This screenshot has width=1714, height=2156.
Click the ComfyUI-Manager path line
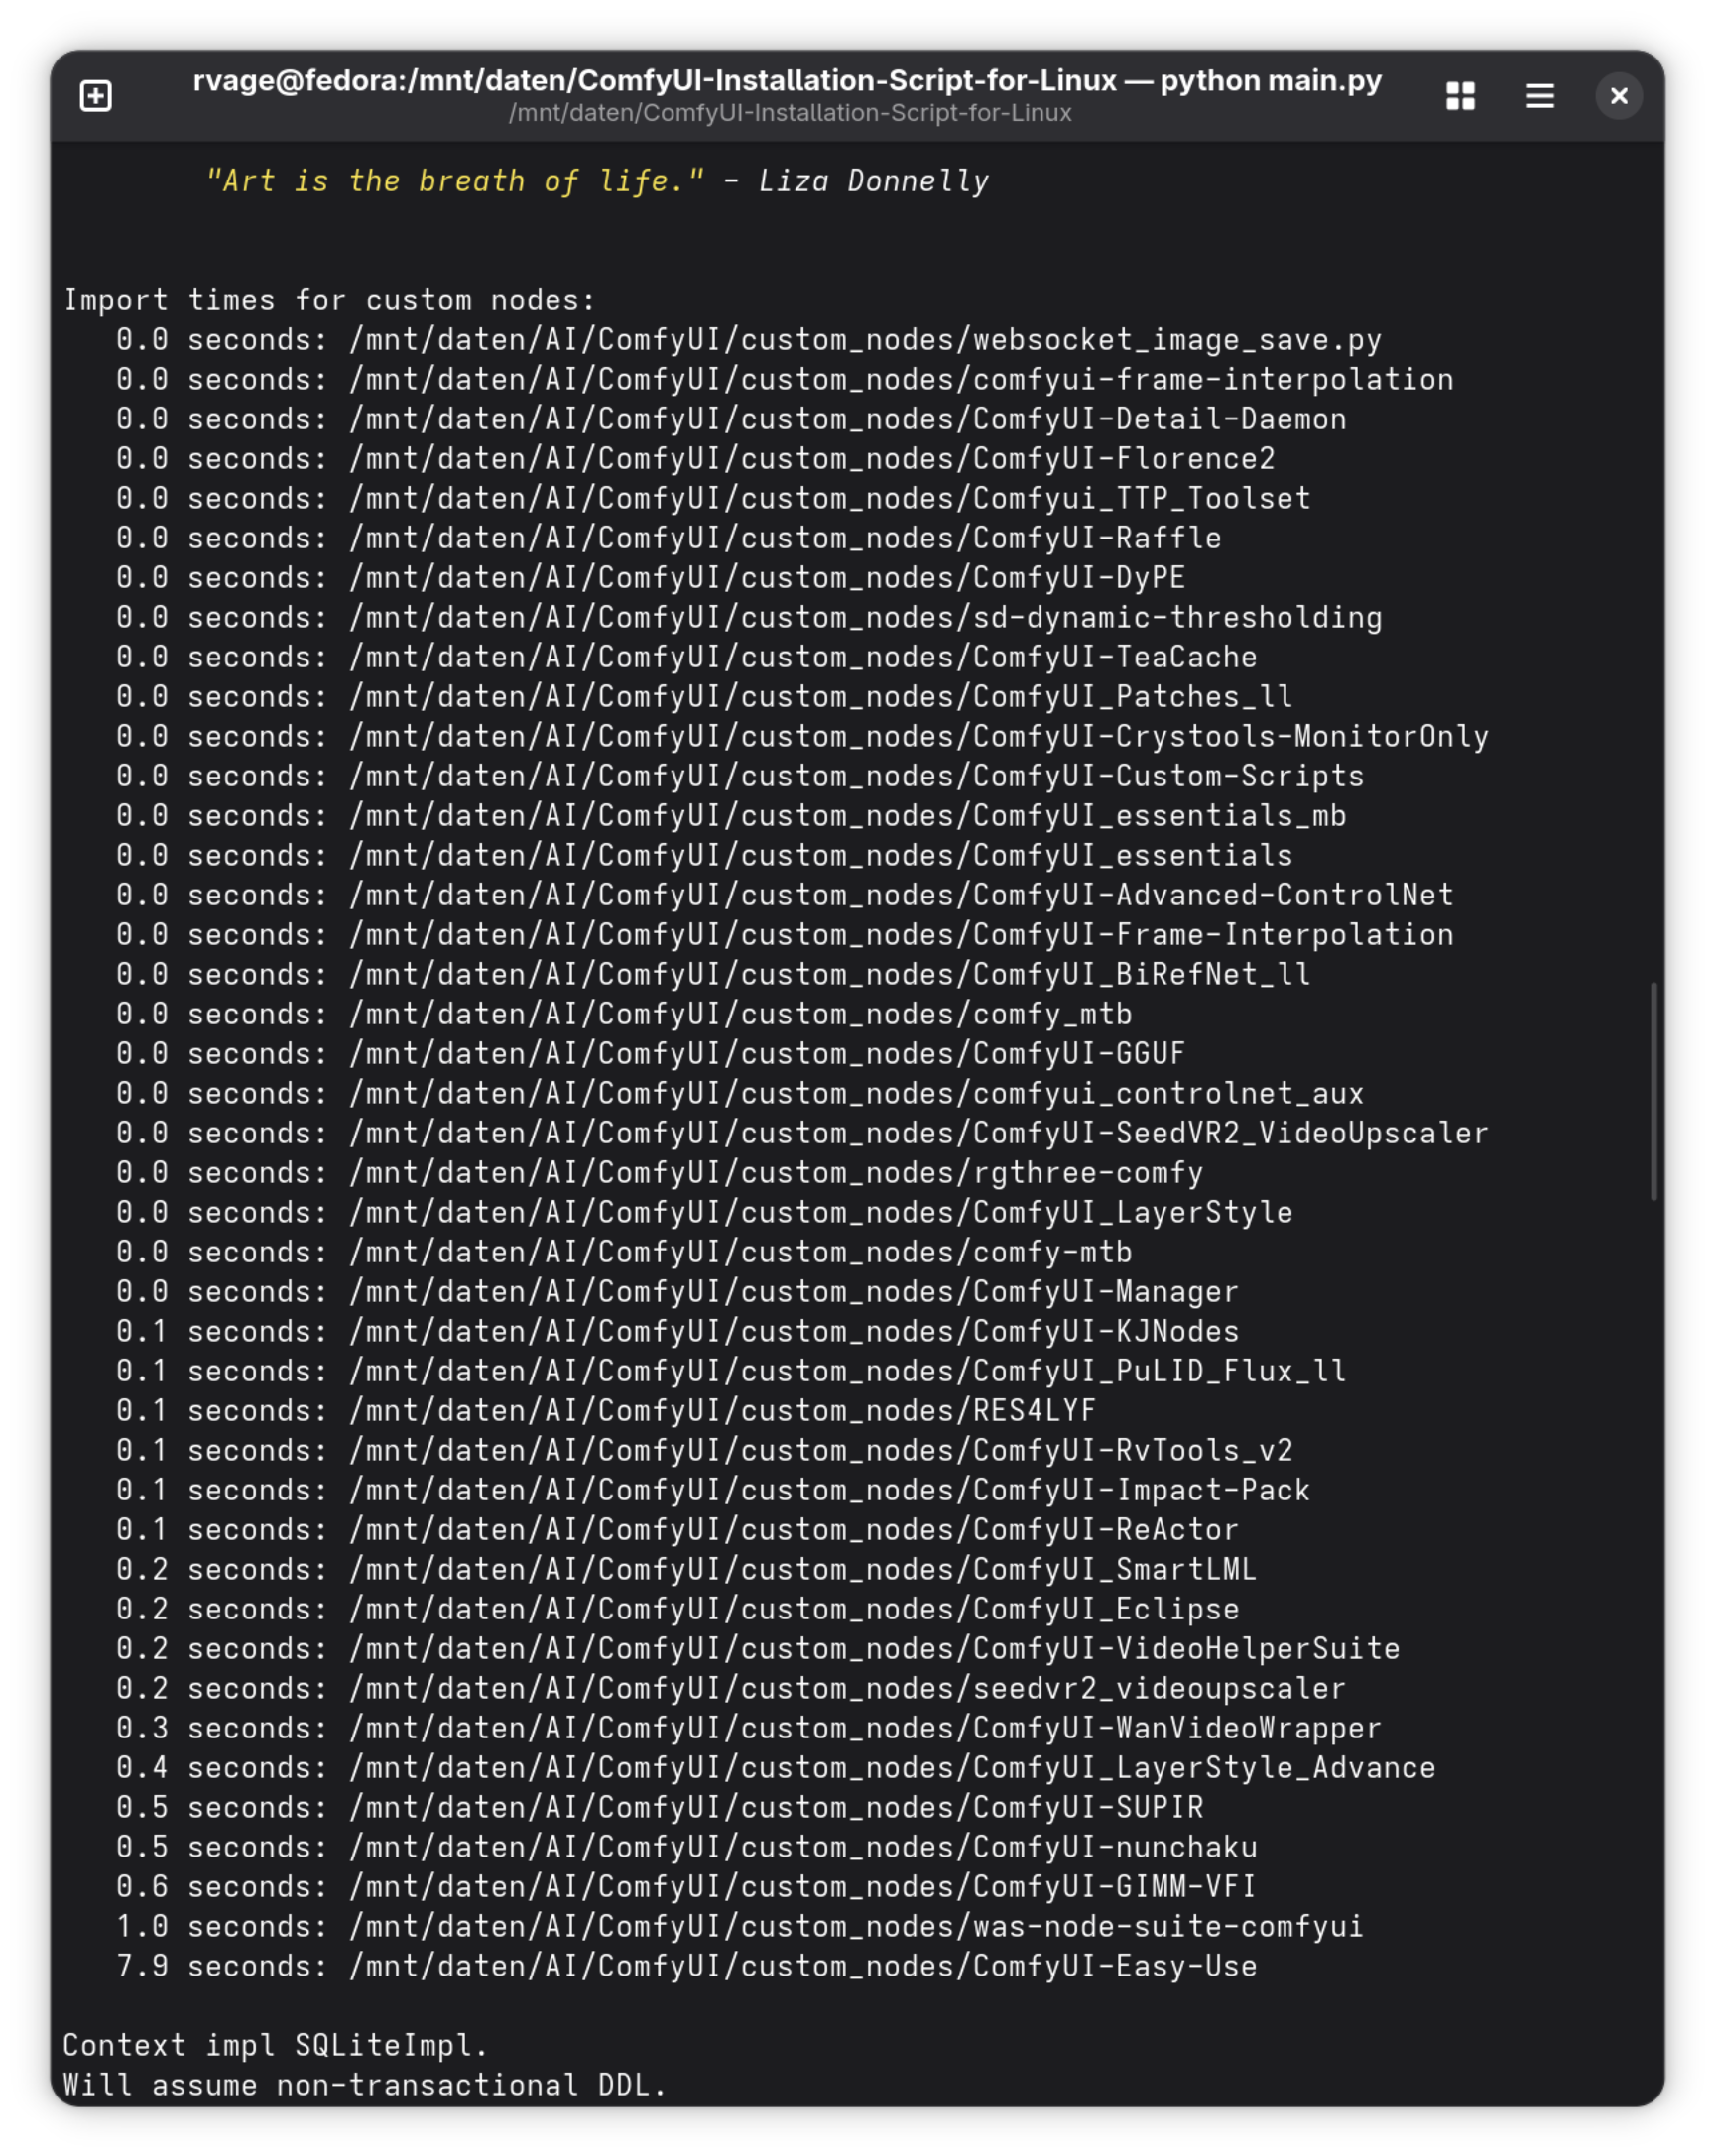677,1291
